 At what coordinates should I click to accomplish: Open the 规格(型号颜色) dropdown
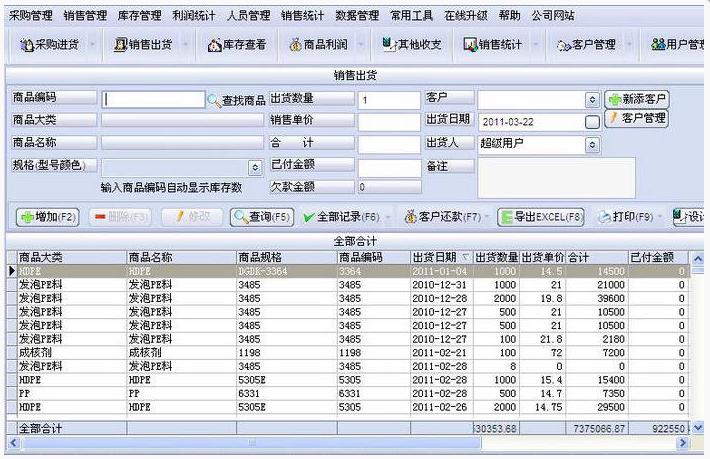[x=255, y=168]
